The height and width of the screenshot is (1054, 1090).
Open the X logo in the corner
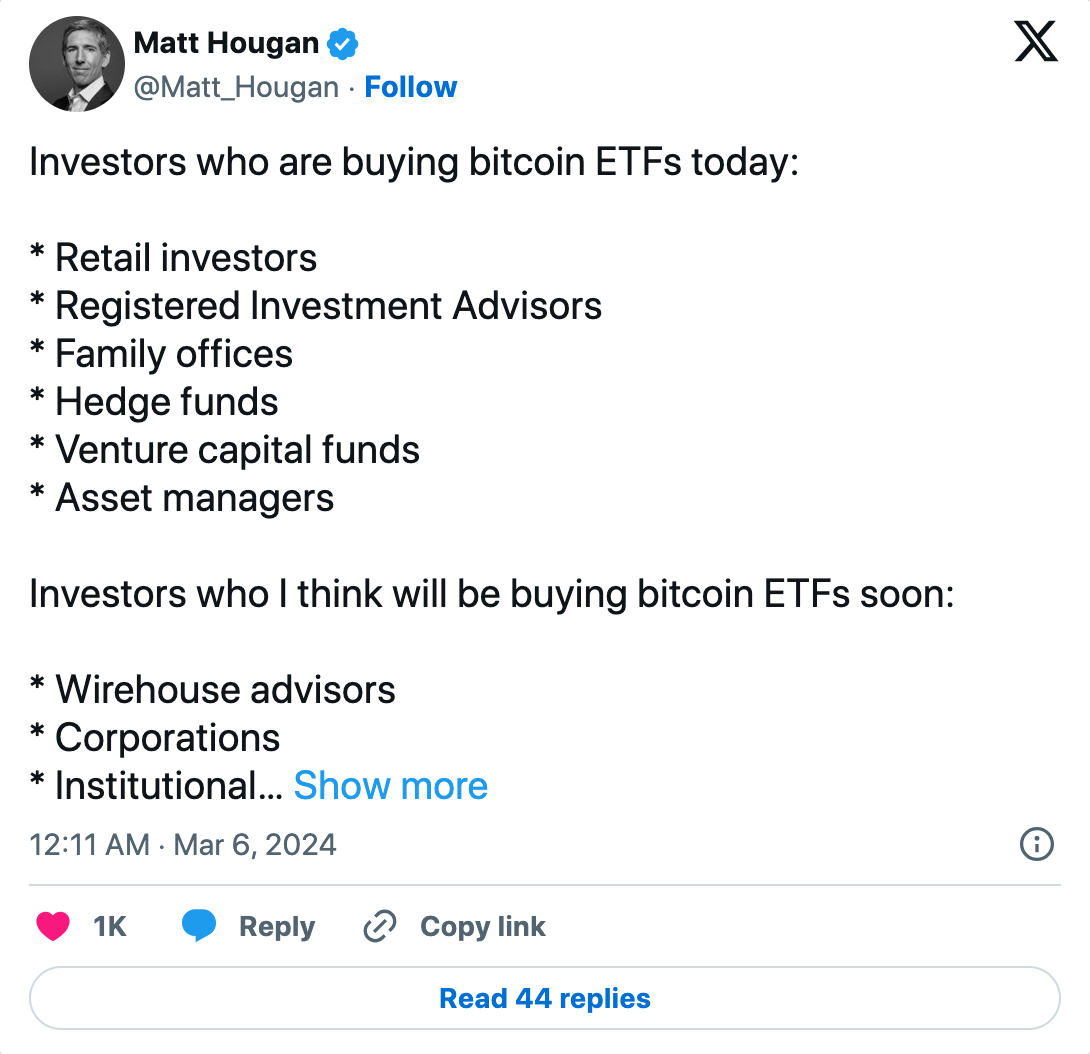[1036, 42]
